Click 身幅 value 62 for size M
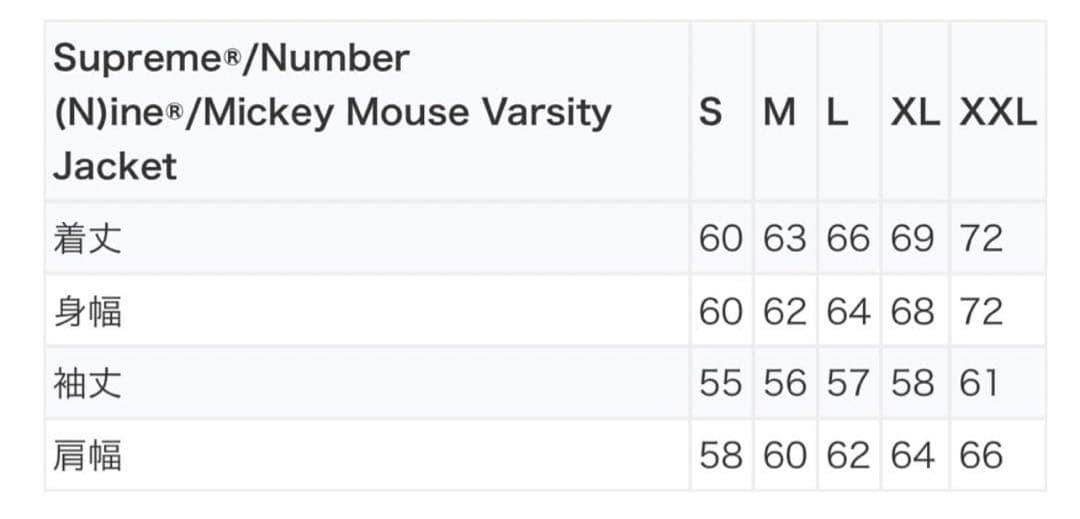This screenshot has width=1080, height=519. pos(784,312)
